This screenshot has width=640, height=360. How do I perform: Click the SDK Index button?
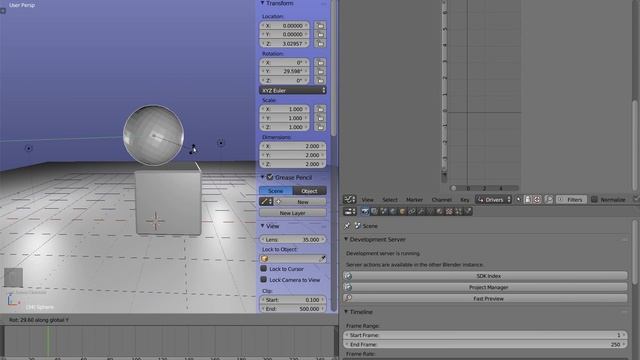click(x=485, y=276)
